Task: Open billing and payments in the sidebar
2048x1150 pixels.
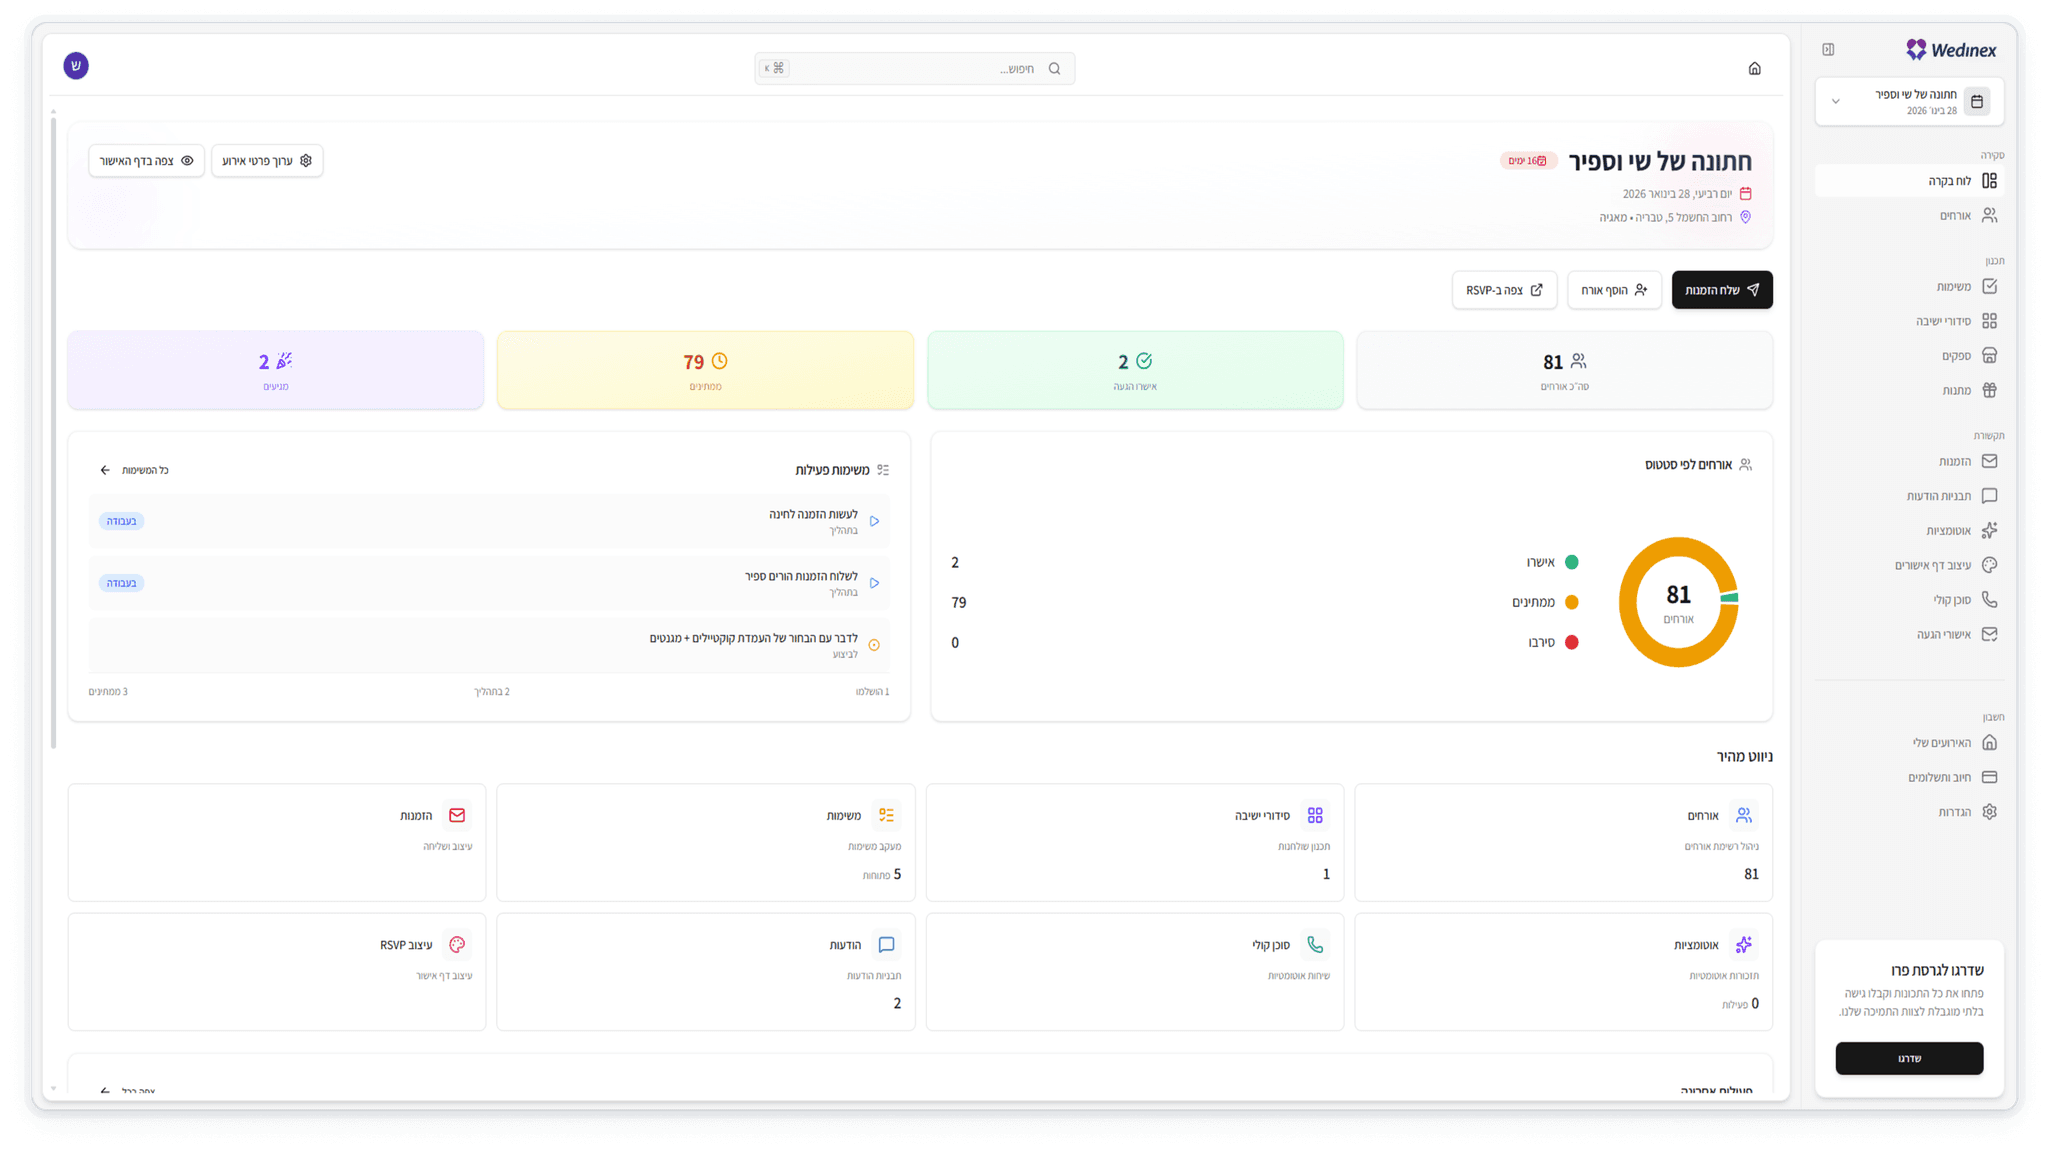Action: (x=1950, y=777)
